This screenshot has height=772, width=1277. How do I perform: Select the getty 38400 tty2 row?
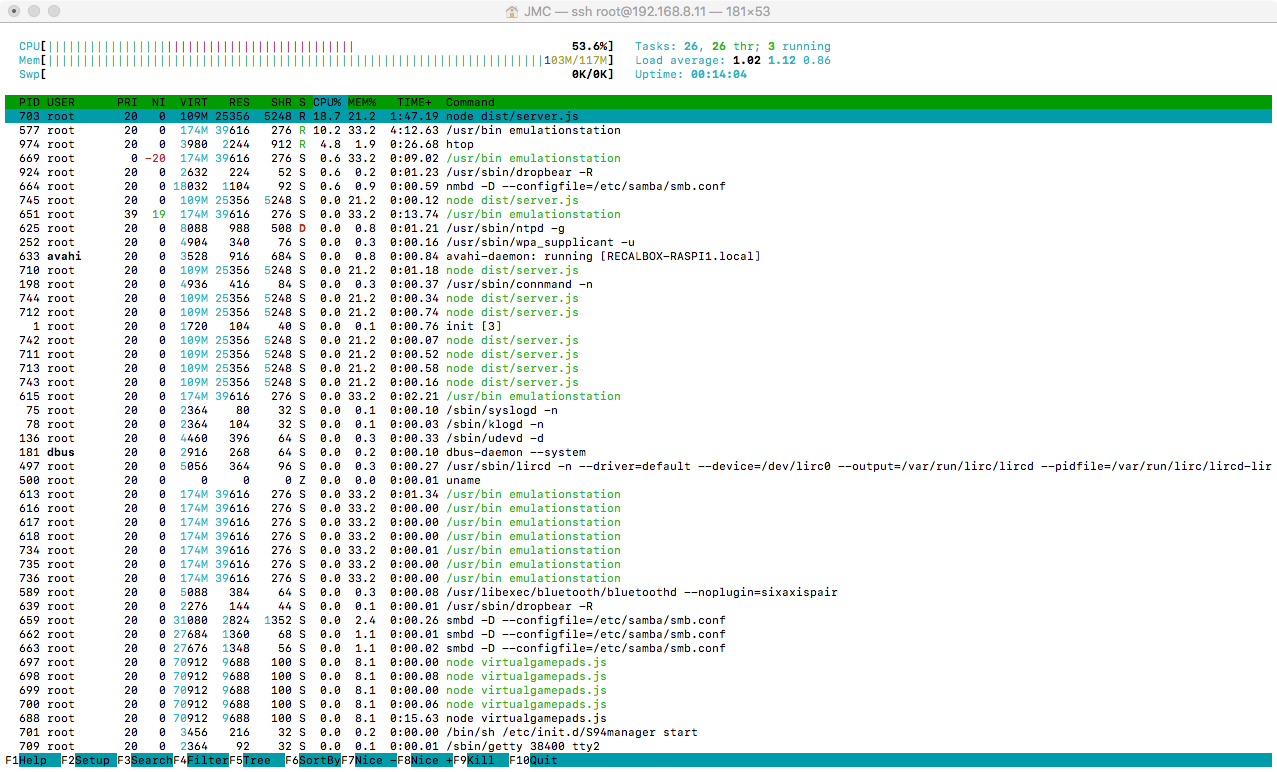638,746
